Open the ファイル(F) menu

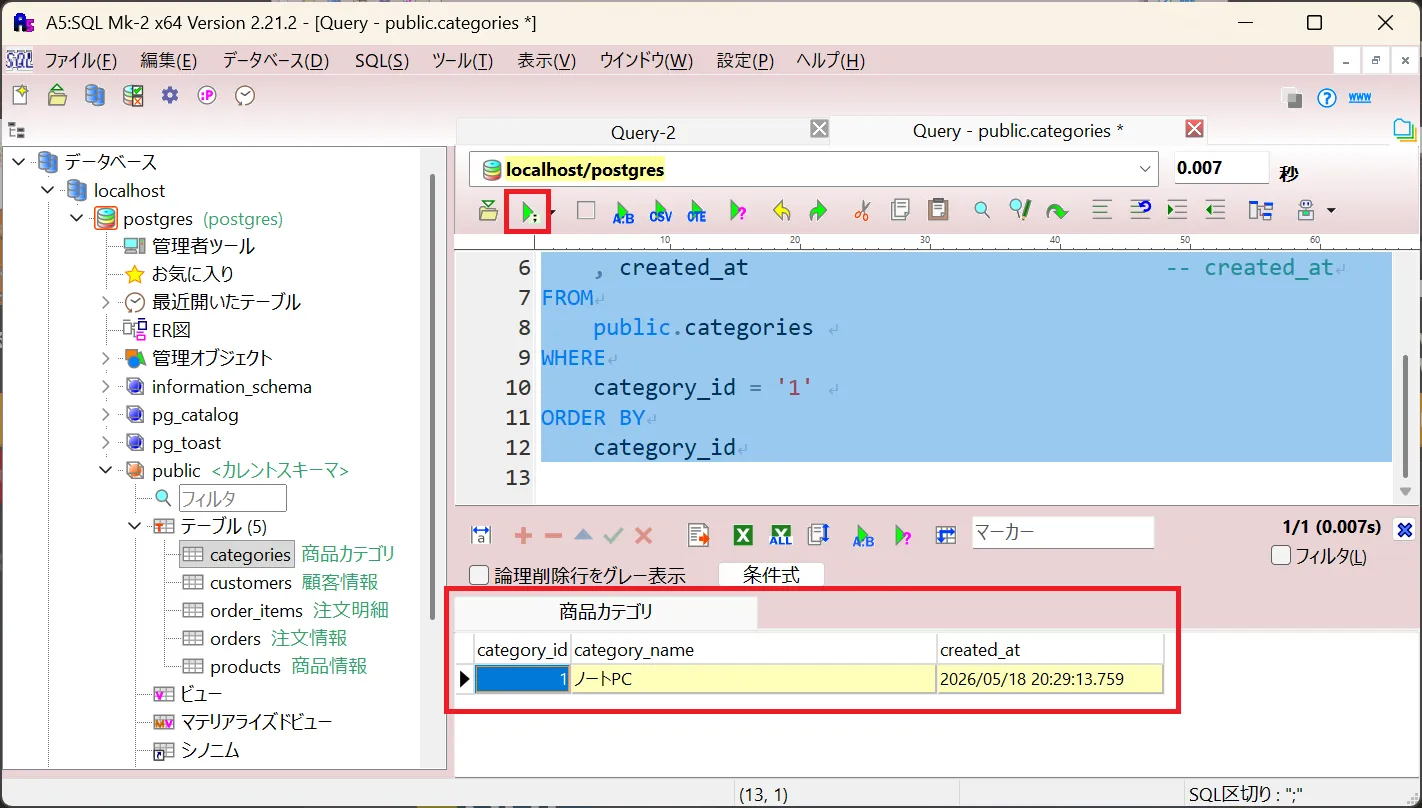tap(81, 61)
